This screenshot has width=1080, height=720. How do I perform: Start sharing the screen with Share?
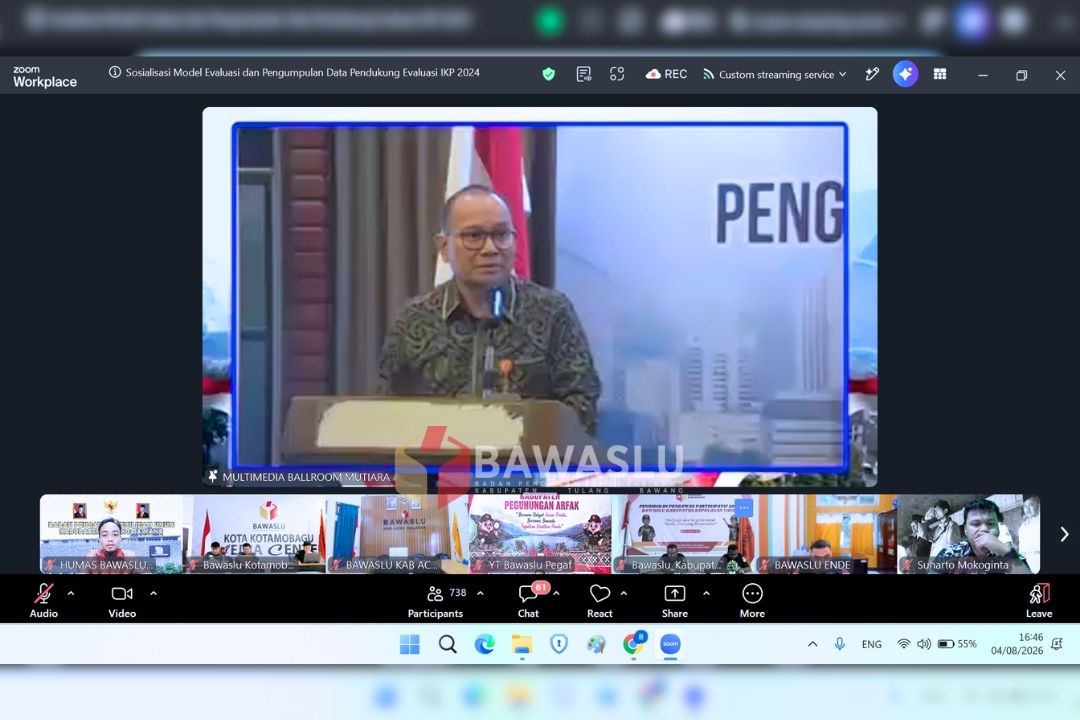674,600
